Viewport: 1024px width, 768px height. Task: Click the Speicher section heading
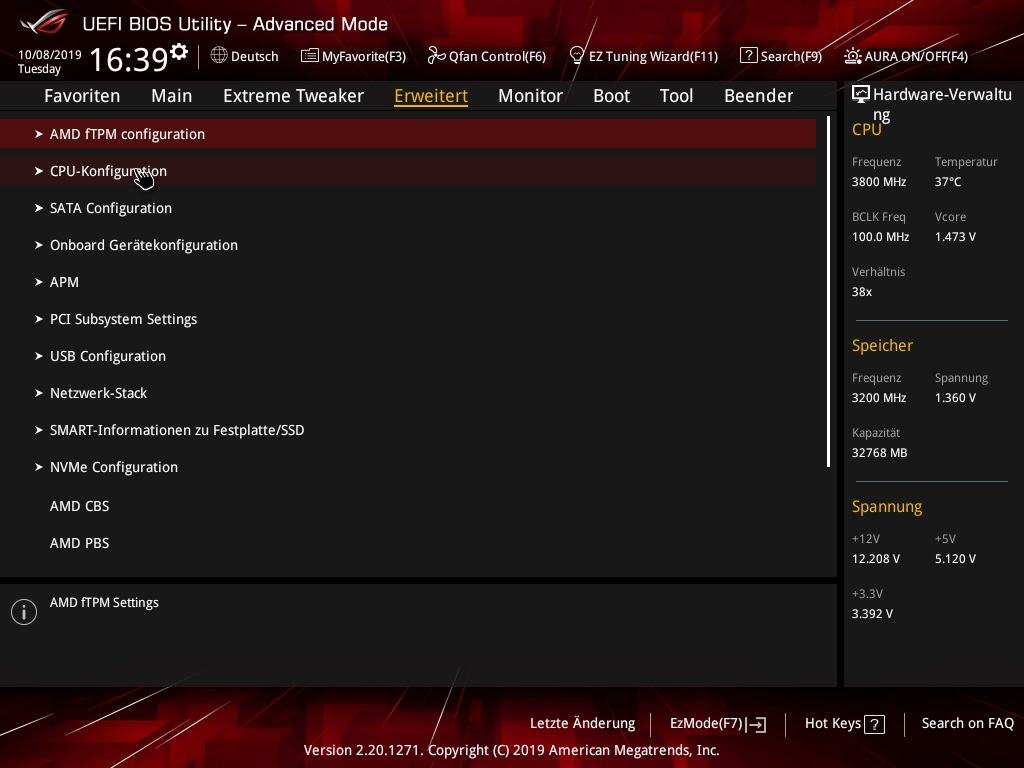coord(882,345)
